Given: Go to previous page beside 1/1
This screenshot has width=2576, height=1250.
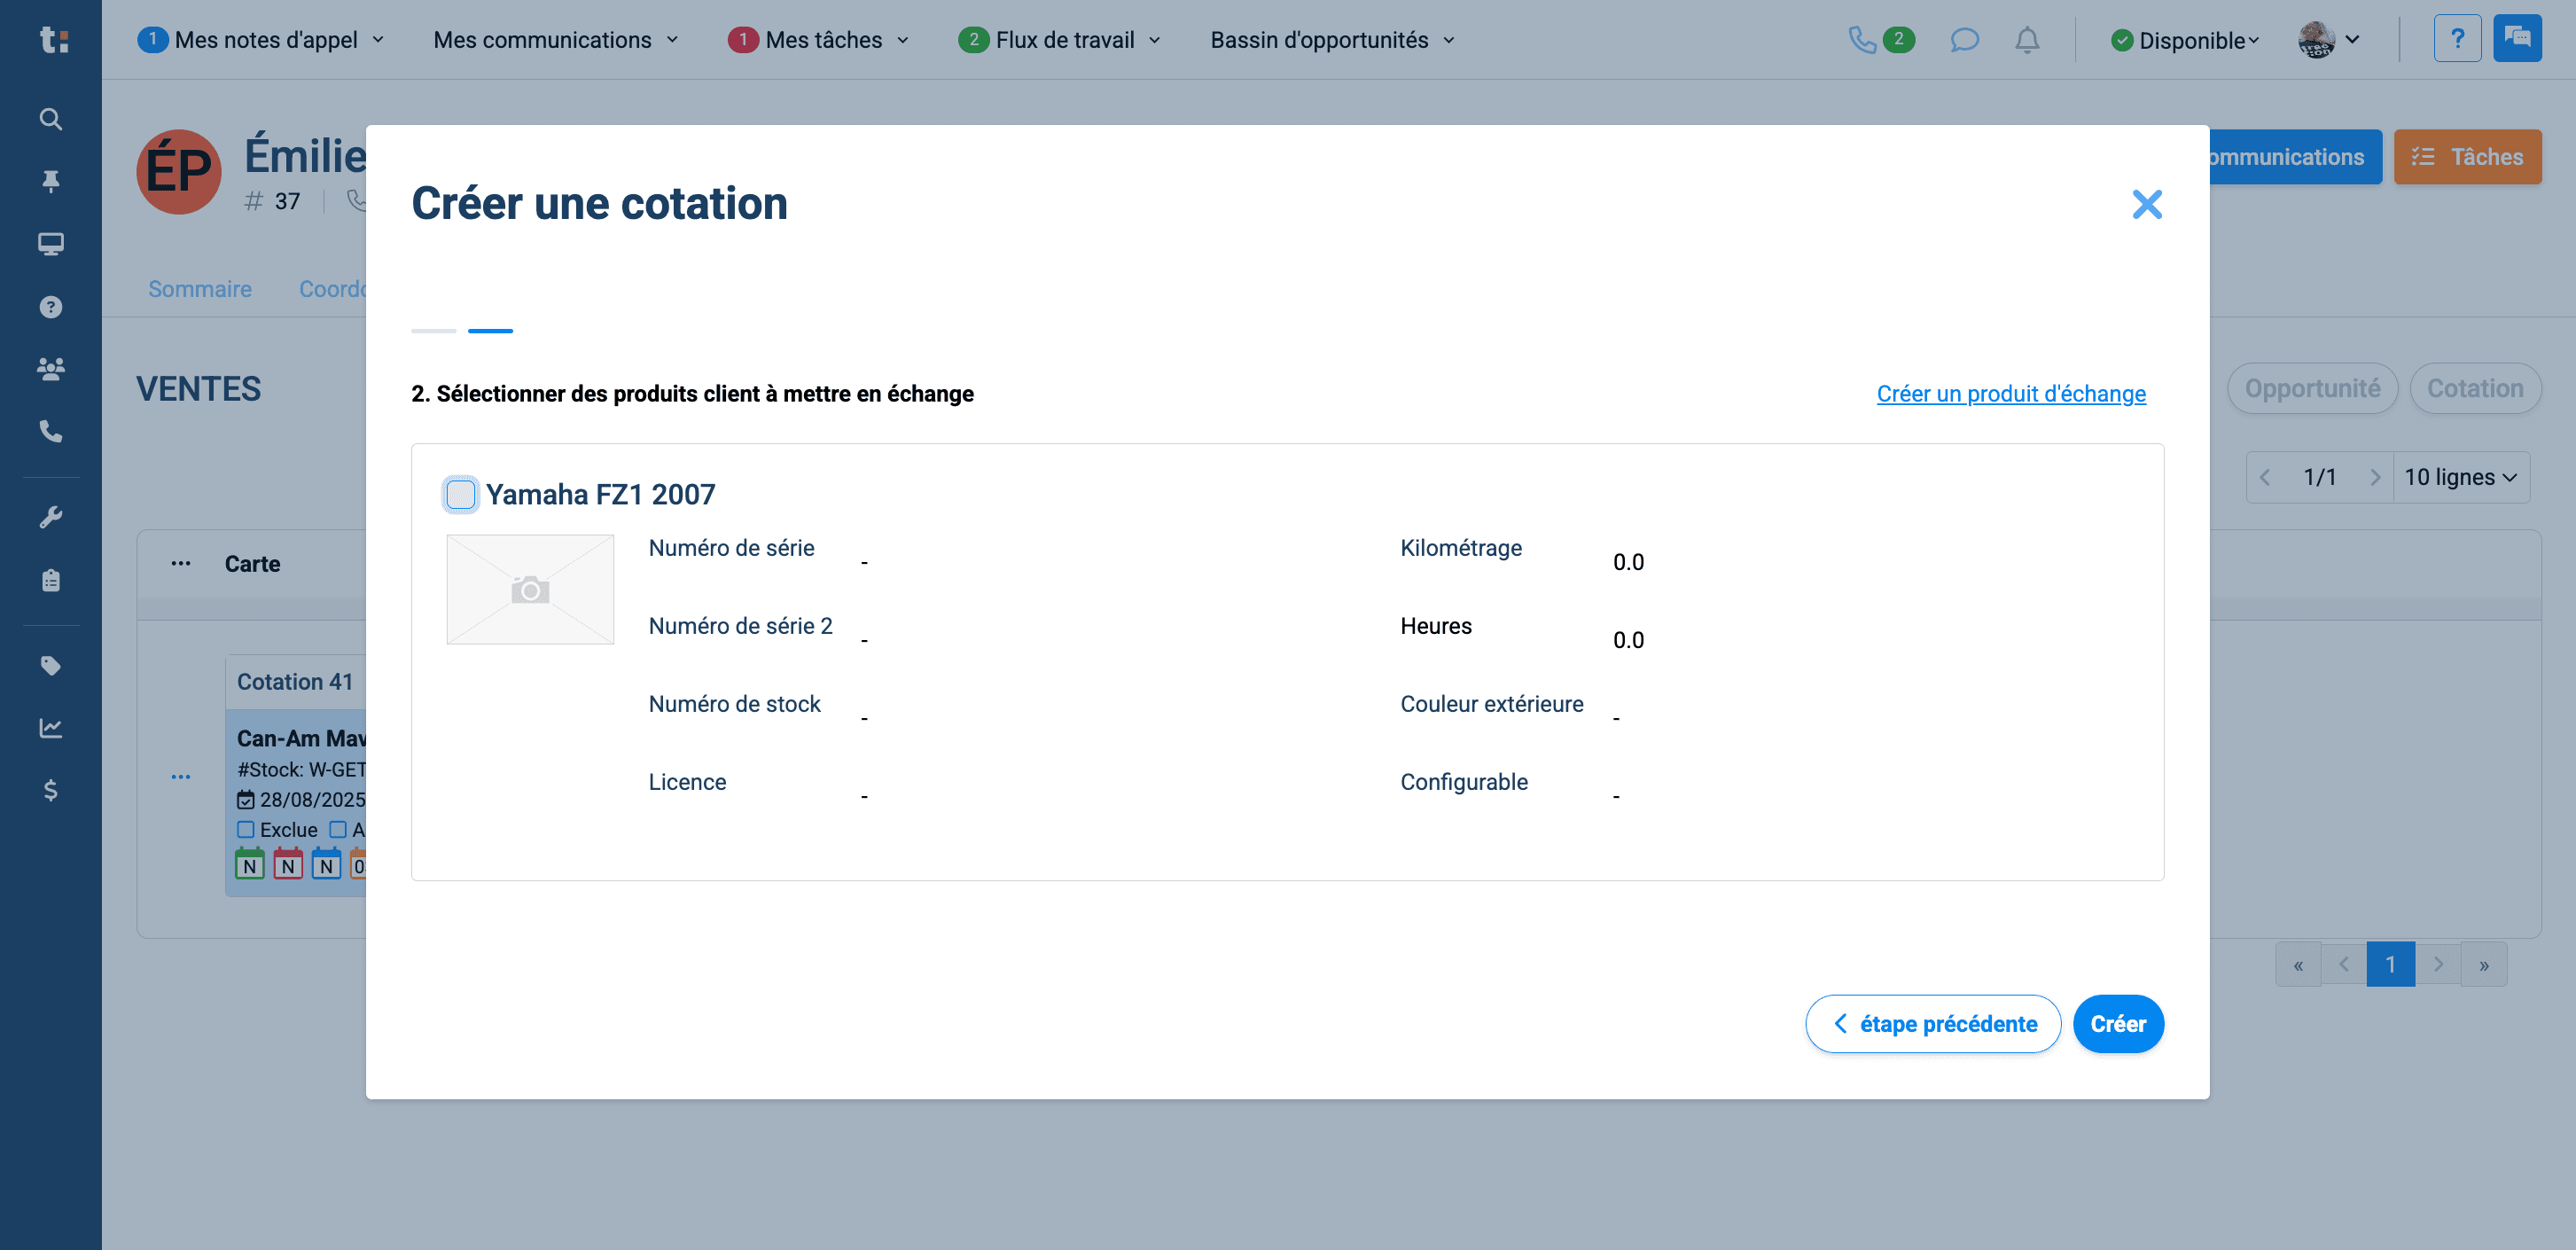Looking at the screenshot, I should coord(2266,477).
